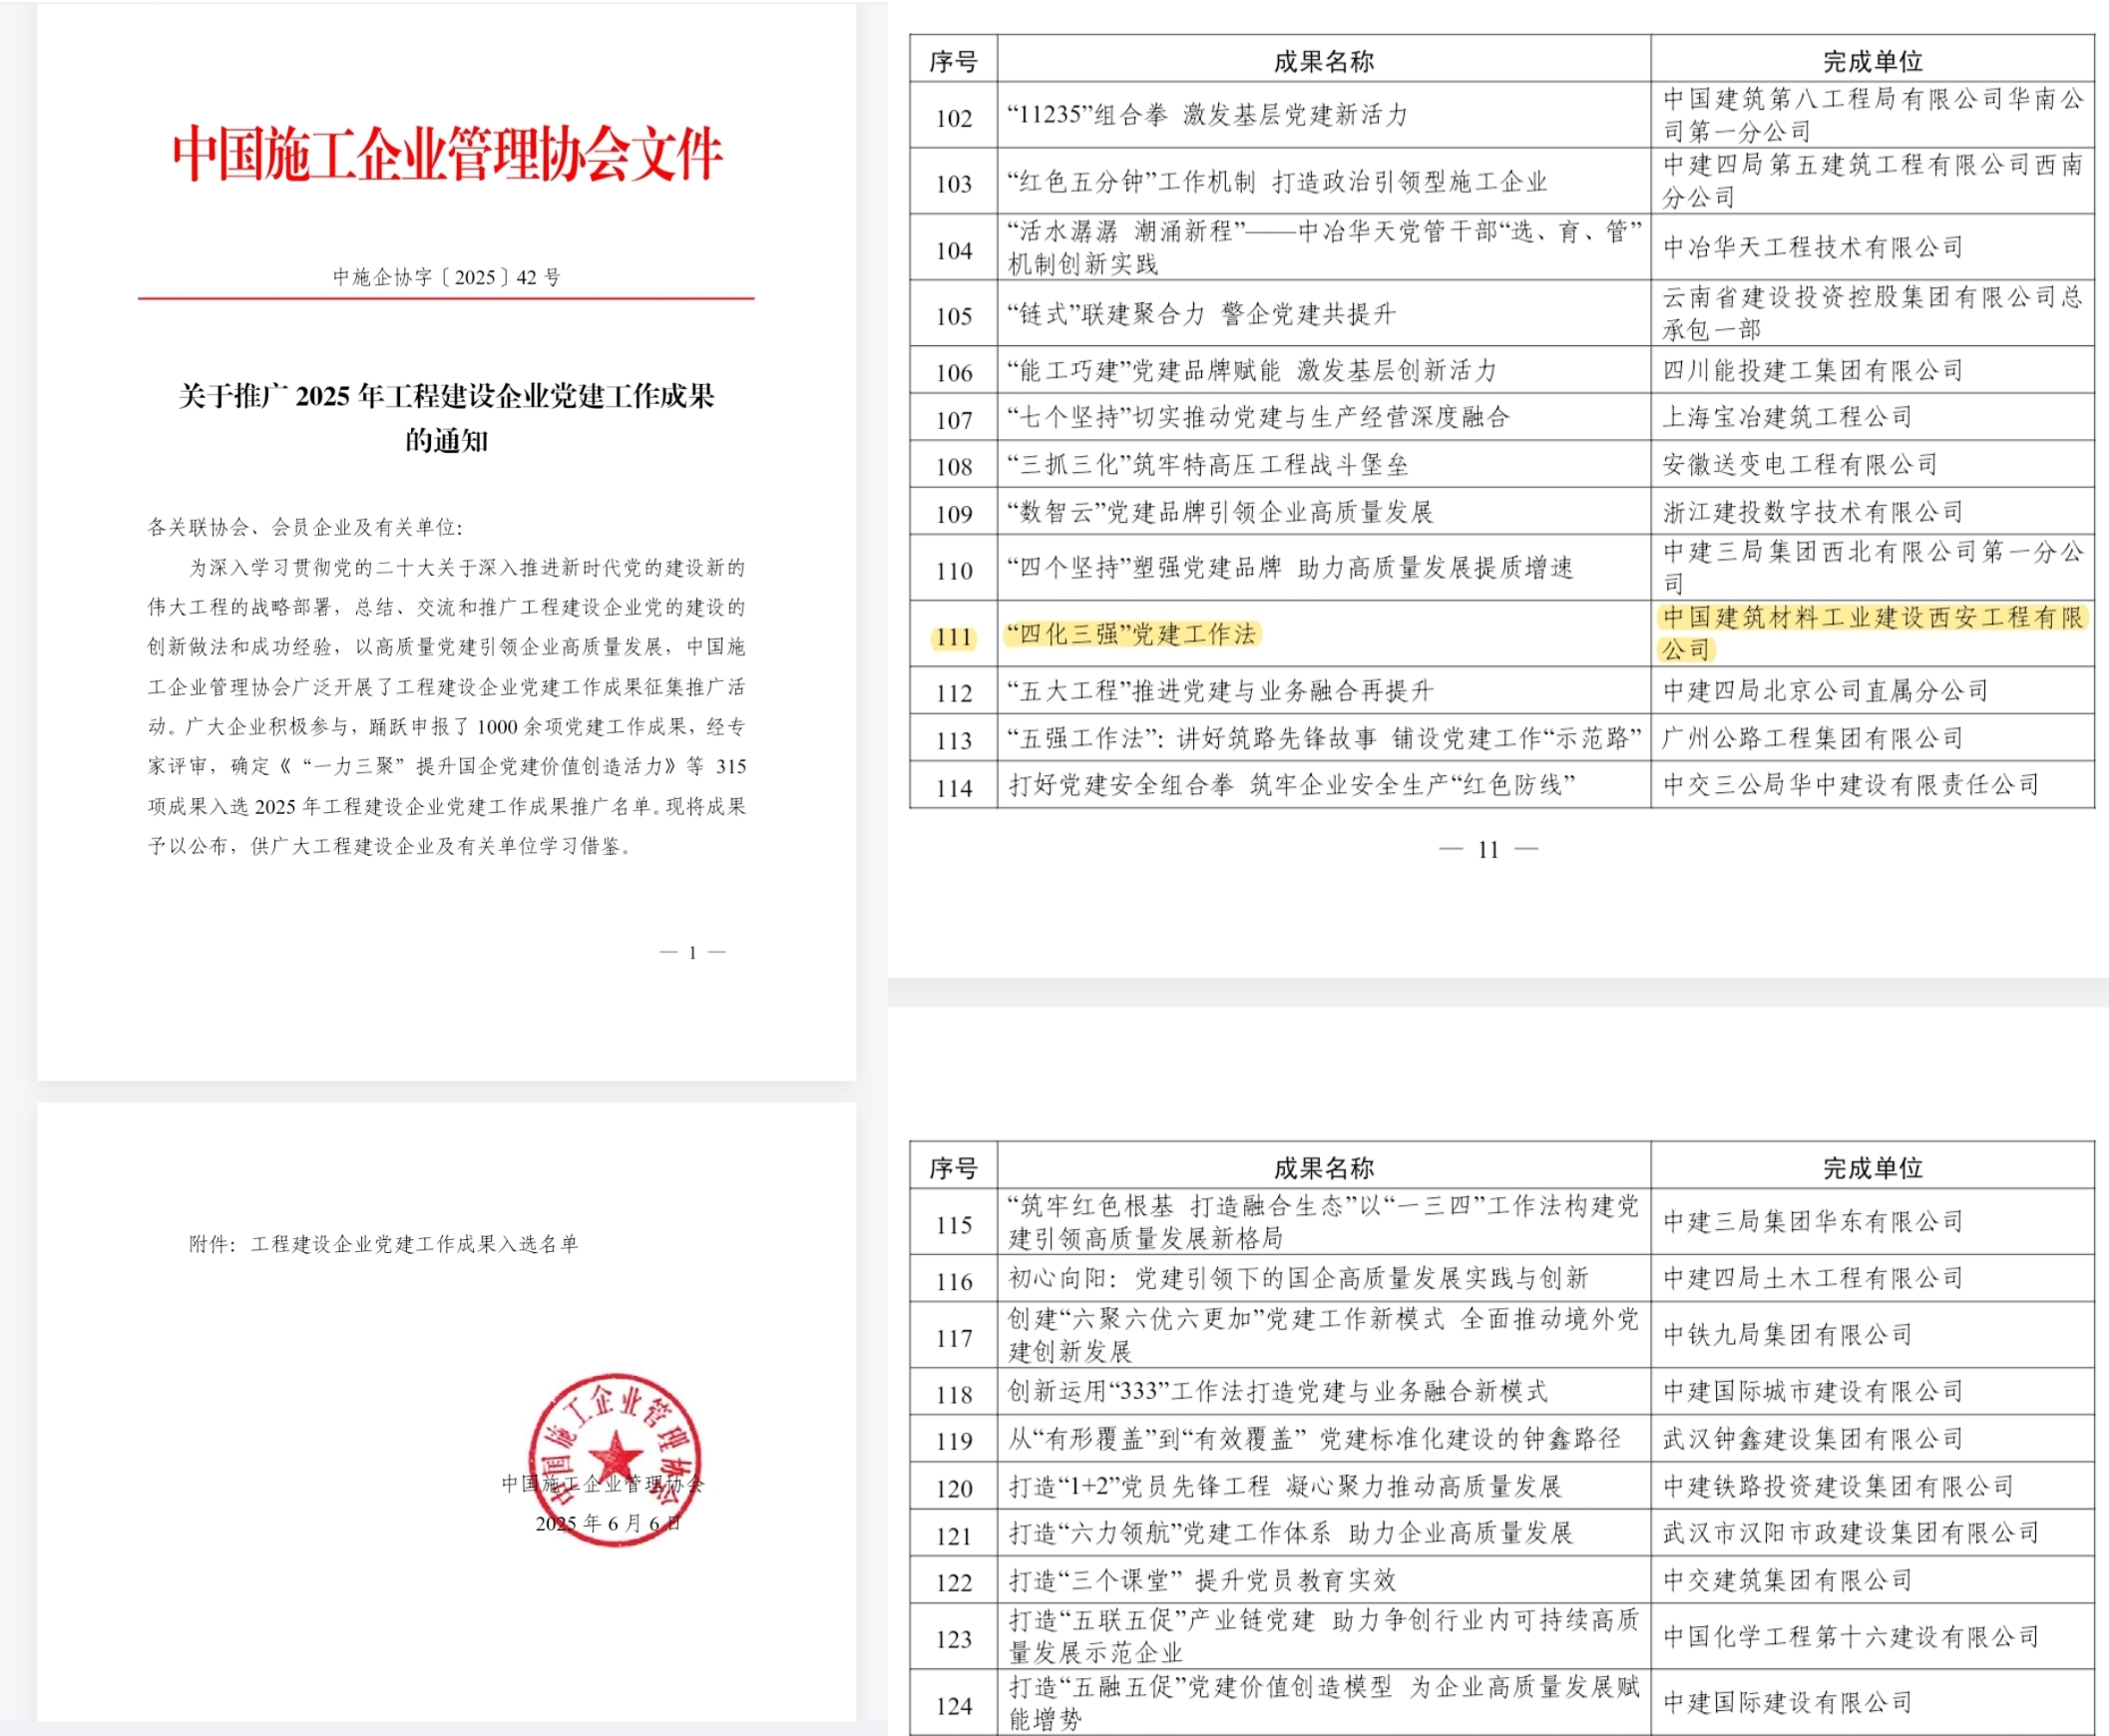Screen dimensions: 2109x1736
Task: Click highlighted company 中国建筑材料工业建设西安工程有限公司
Action: tap(1871, 619)
